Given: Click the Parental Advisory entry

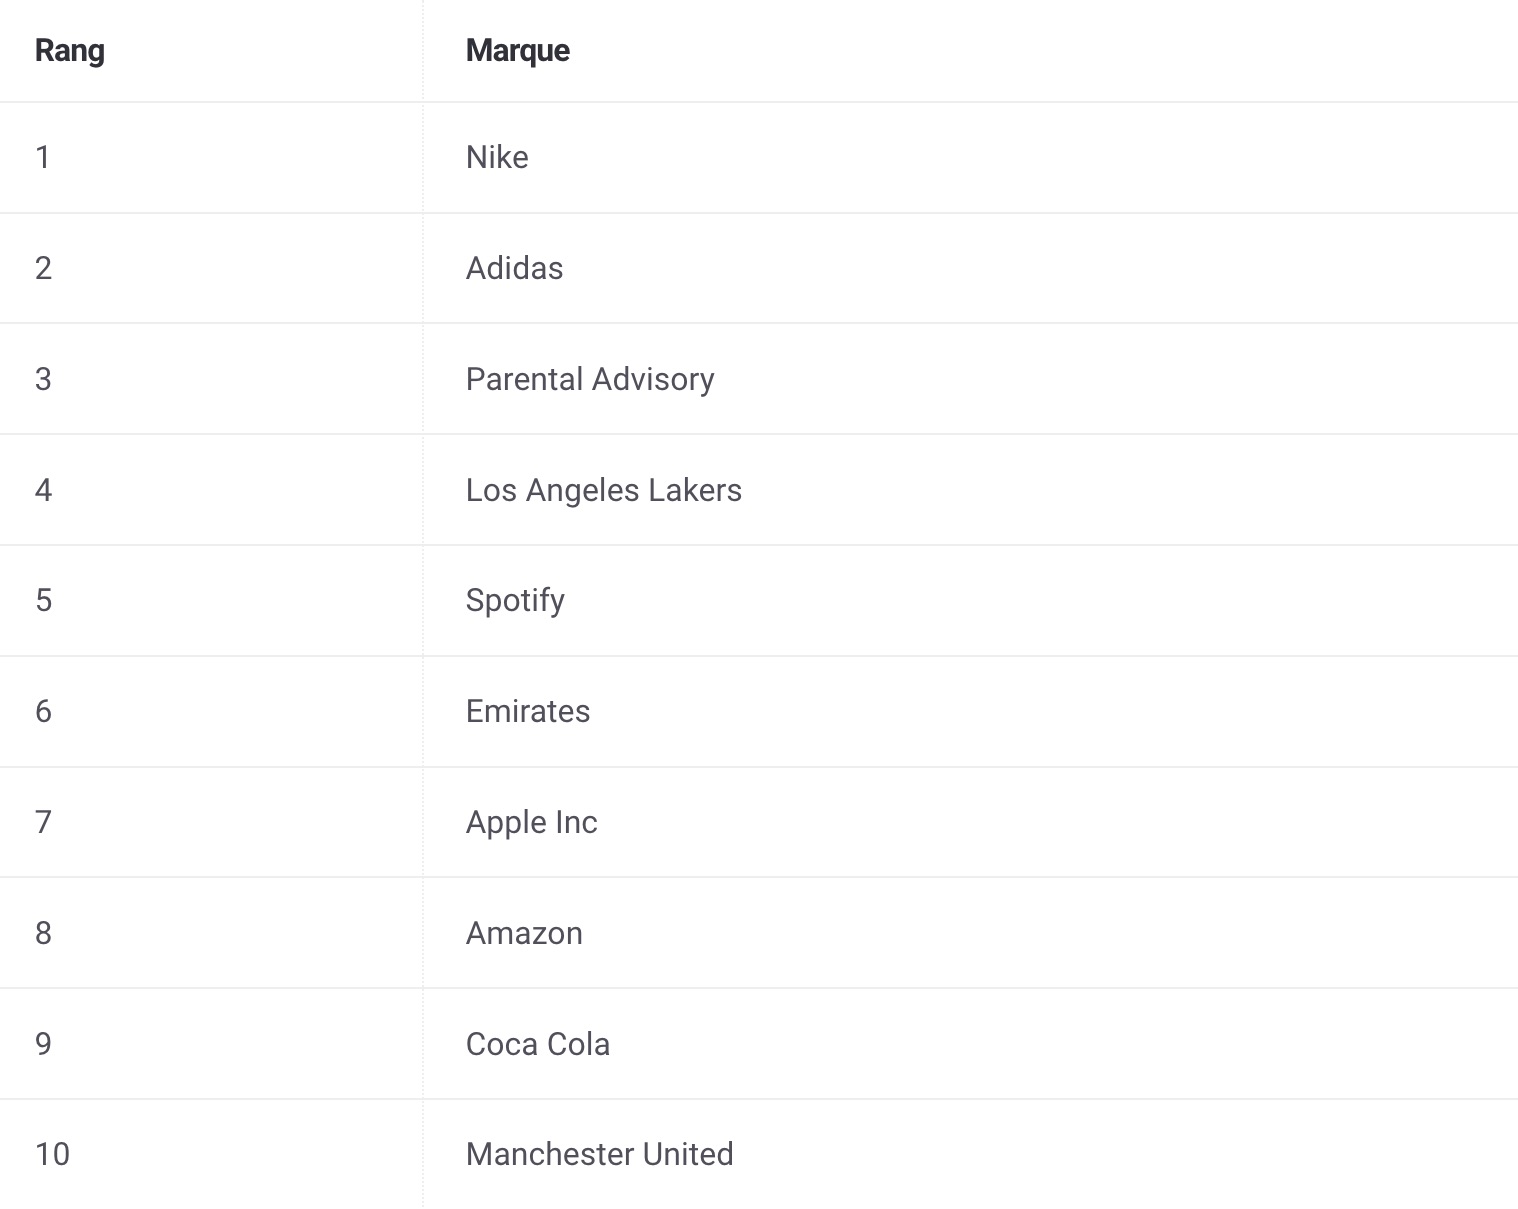Looking at the screenshot, I should (590, 379).
